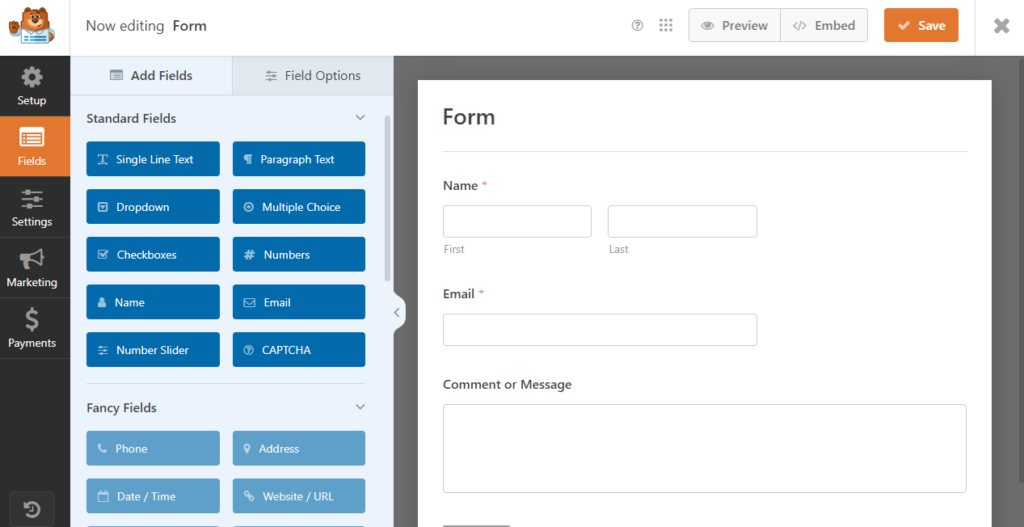Add a Dropdown field
1024x527 pixels.
click(153, 207)
